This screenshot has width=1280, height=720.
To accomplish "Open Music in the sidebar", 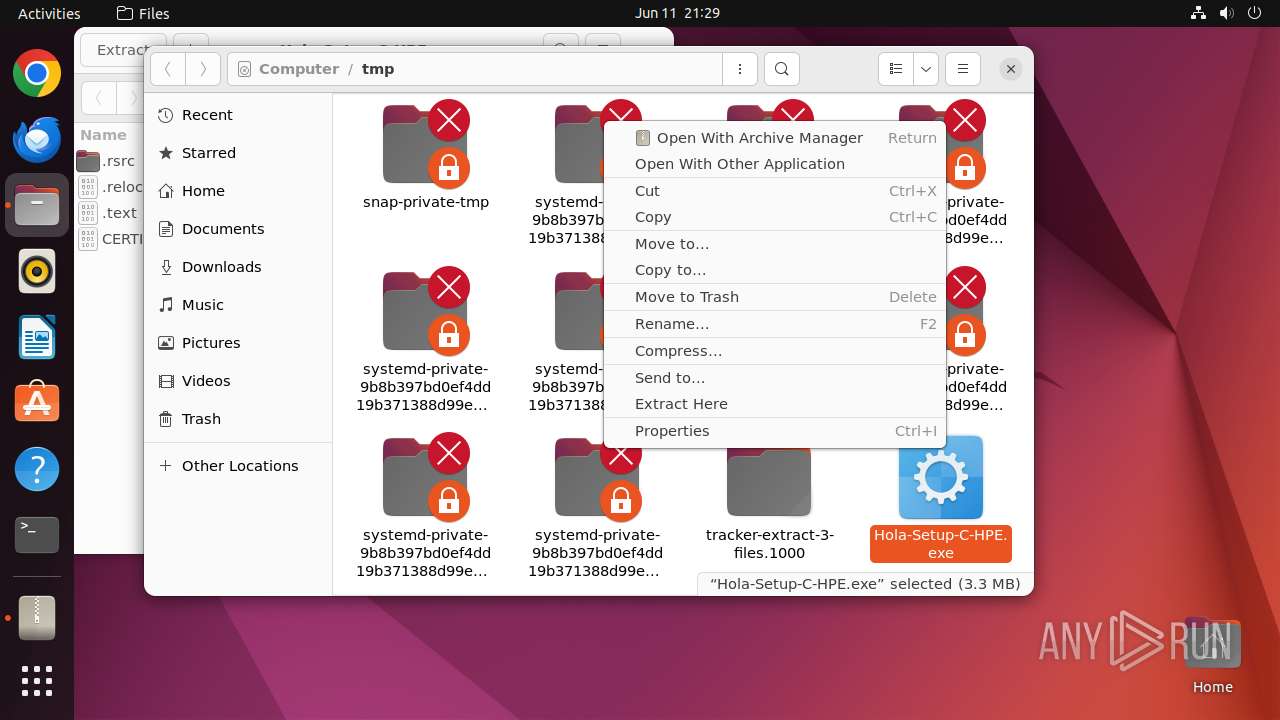I will click(238, 305).
